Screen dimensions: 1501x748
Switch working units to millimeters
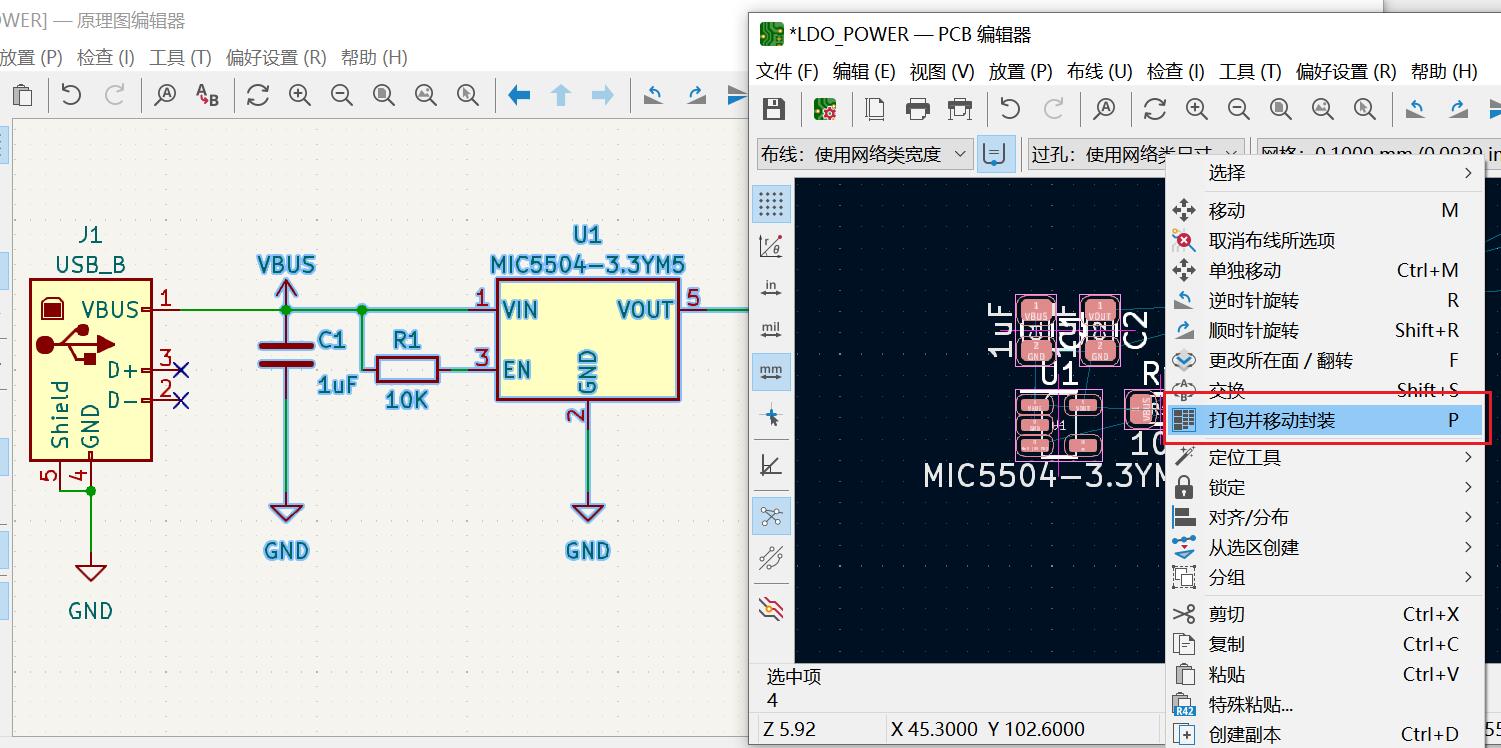772,370
